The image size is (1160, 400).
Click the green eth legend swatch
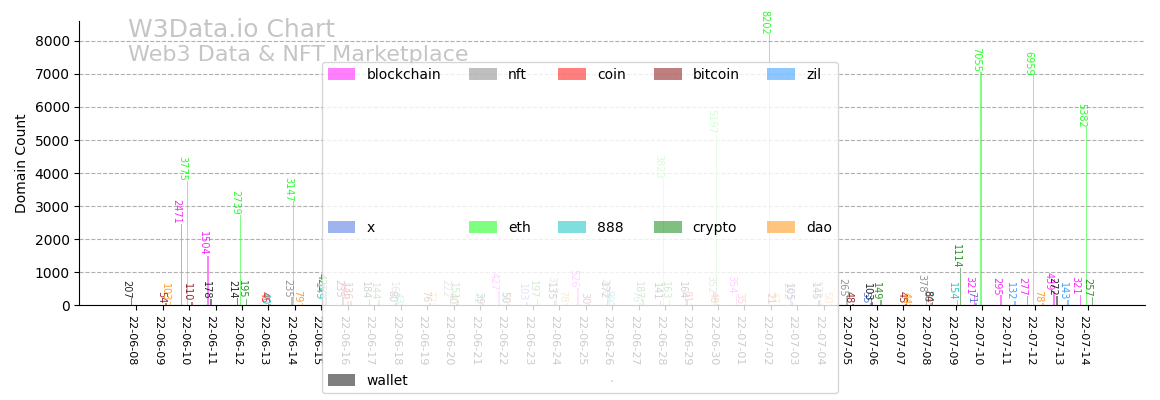(x=482, y=227)
